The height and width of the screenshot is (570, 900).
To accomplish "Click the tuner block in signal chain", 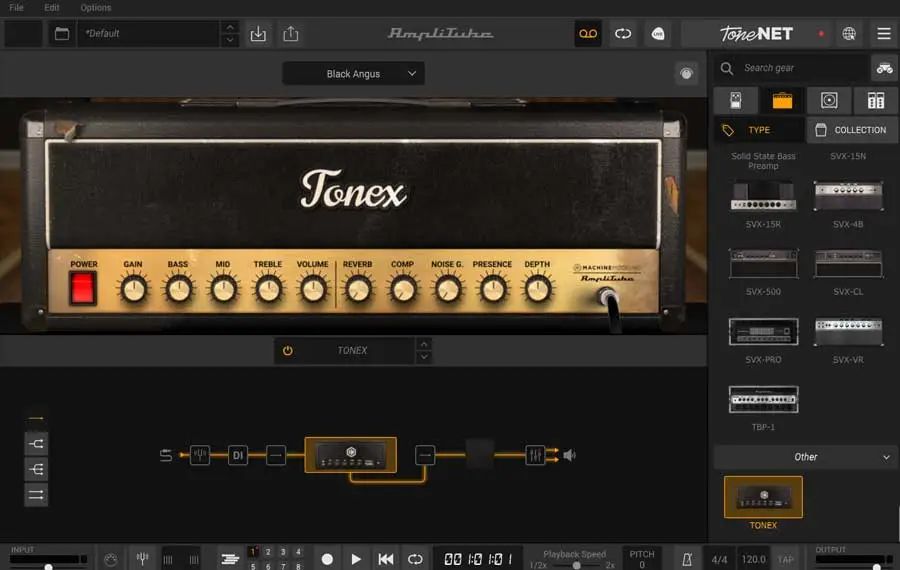I will pyautogui.click(x=200, y=455).
